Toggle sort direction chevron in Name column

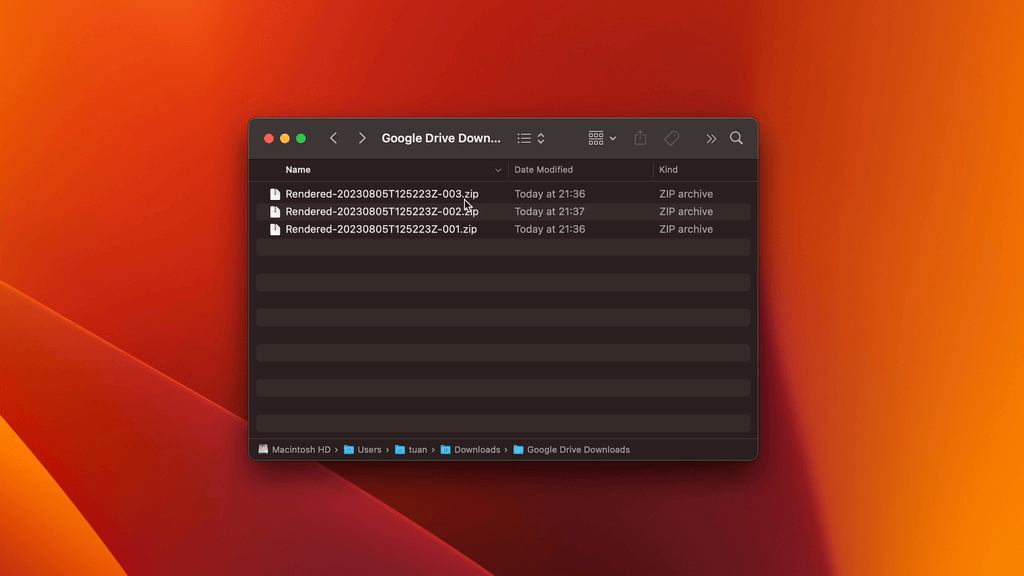[x=498, y=170]
